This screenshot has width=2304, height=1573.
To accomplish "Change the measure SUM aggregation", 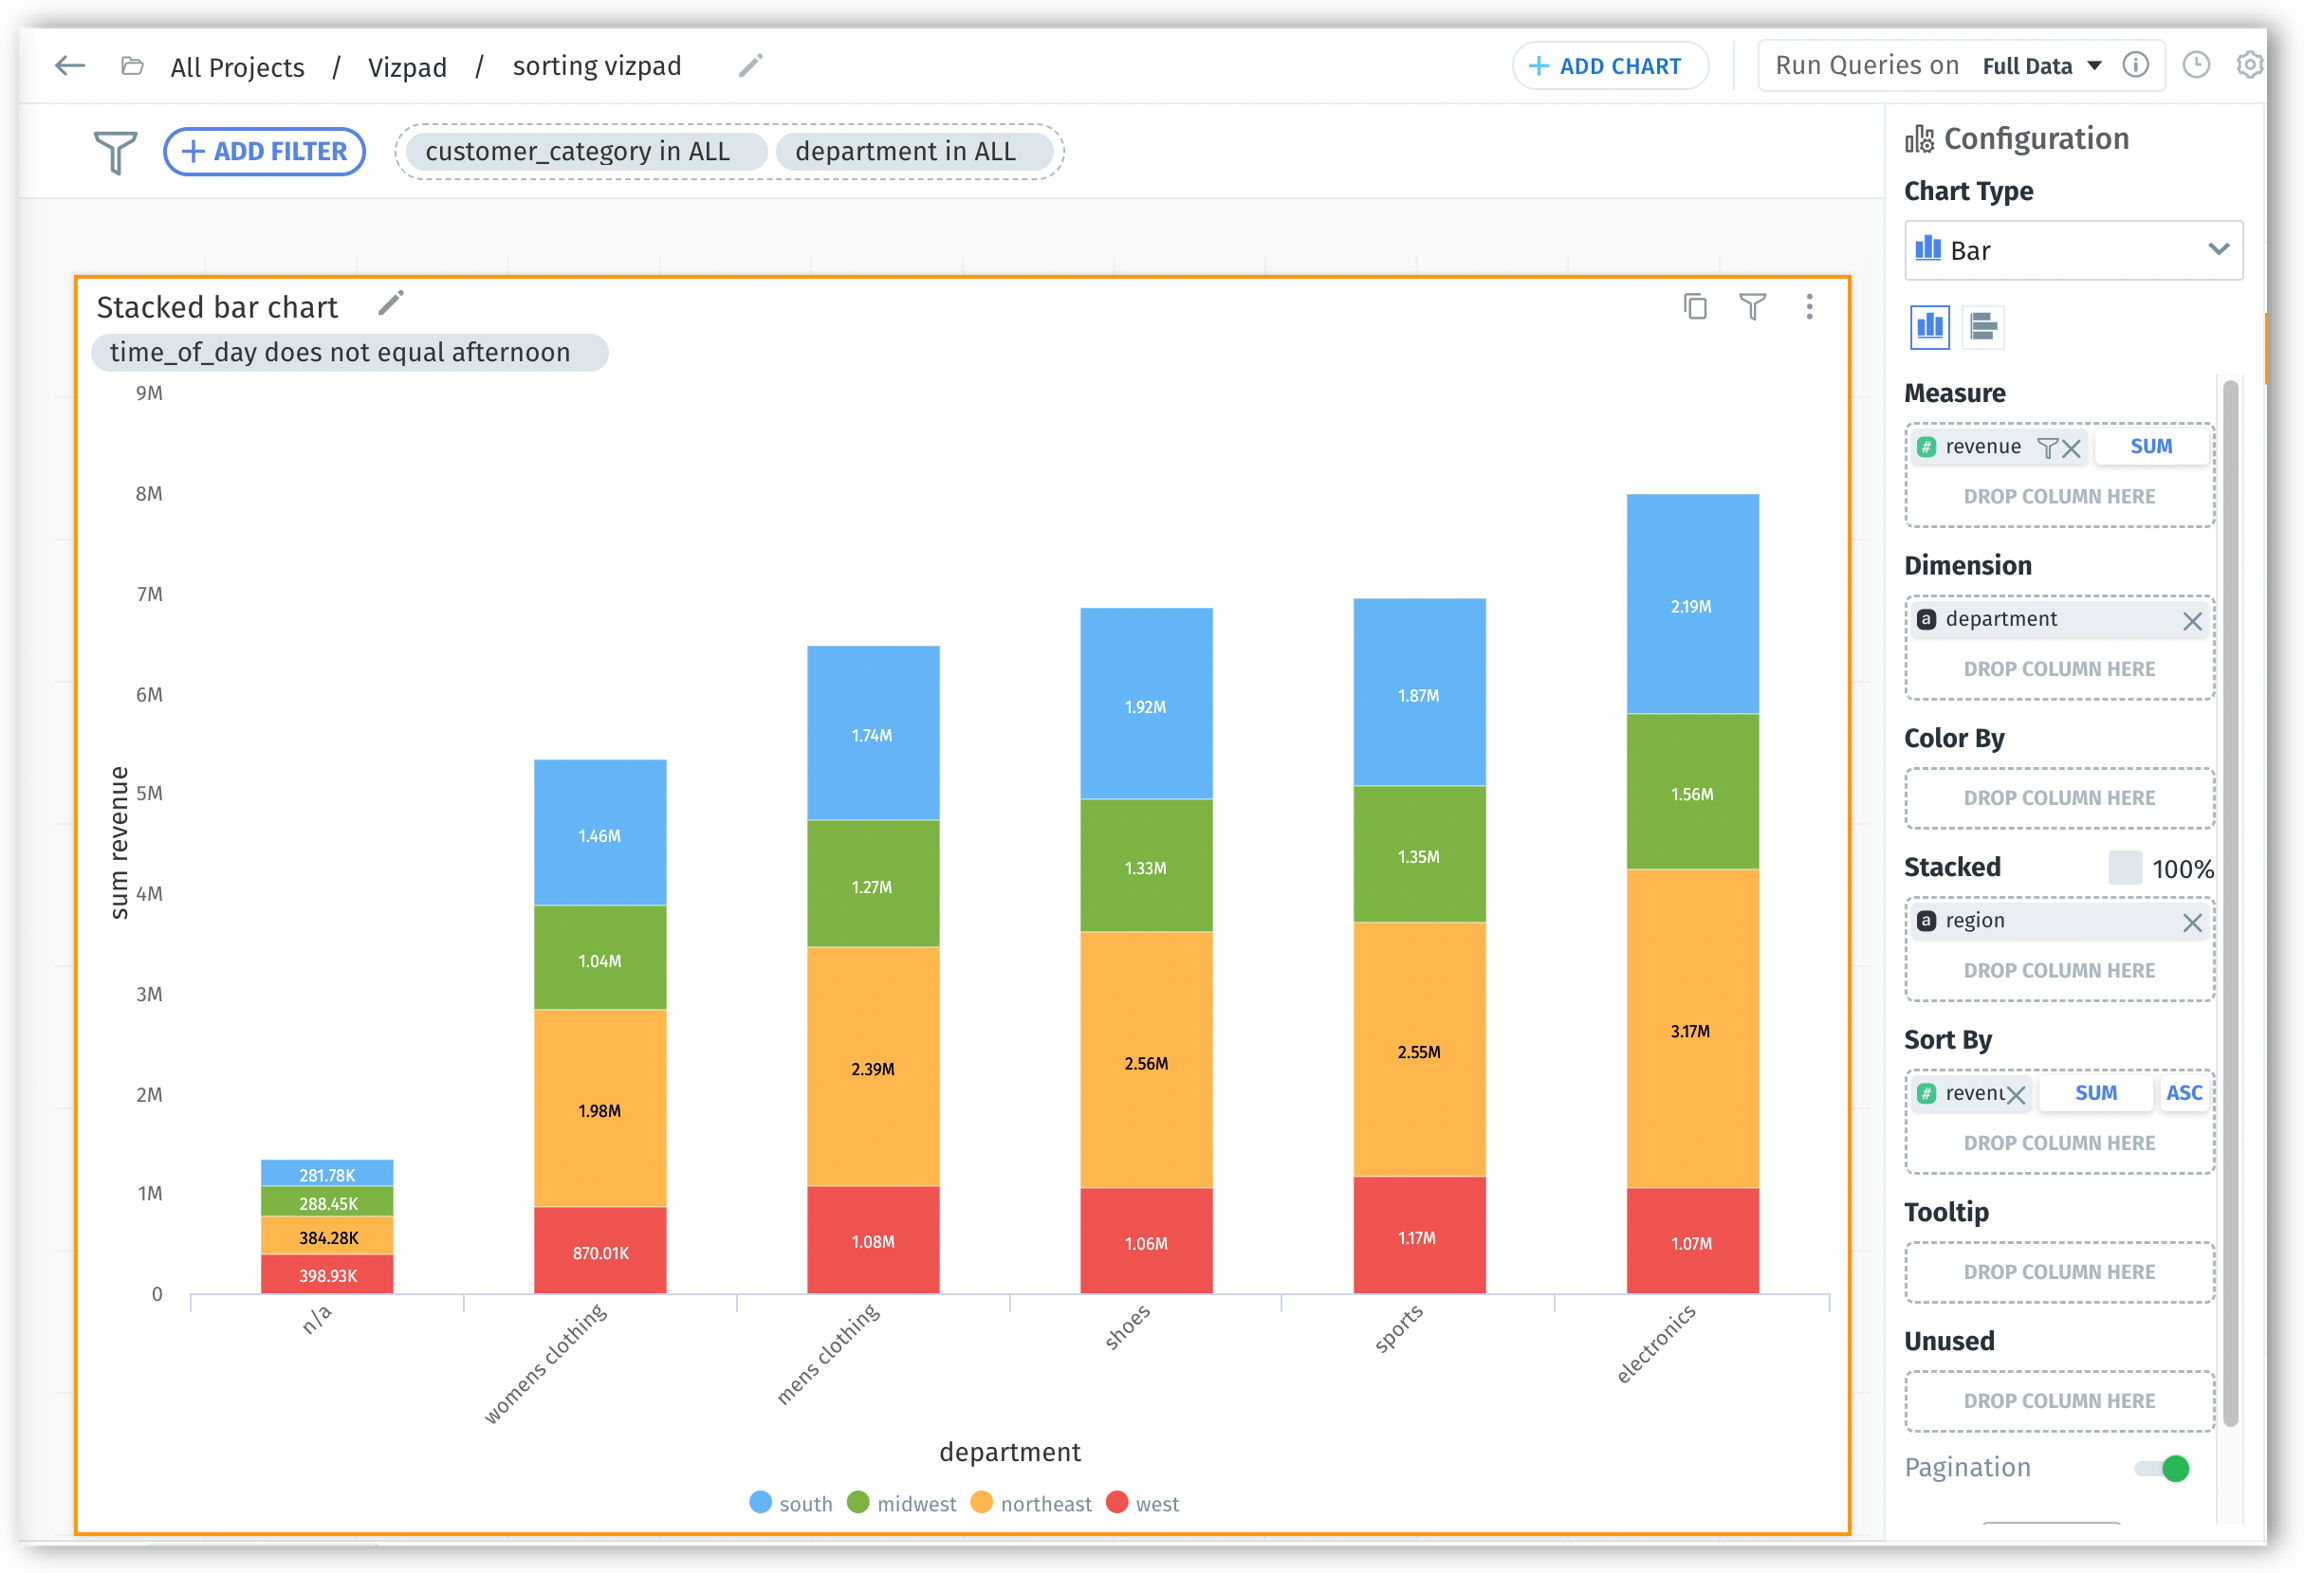I will pyautogui.click(x=2150, y=446).
